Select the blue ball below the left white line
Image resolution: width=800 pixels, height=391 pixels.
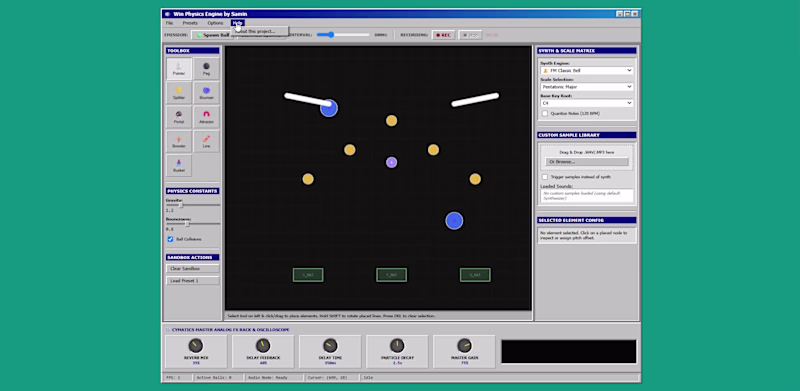click(x=329, y=108)
